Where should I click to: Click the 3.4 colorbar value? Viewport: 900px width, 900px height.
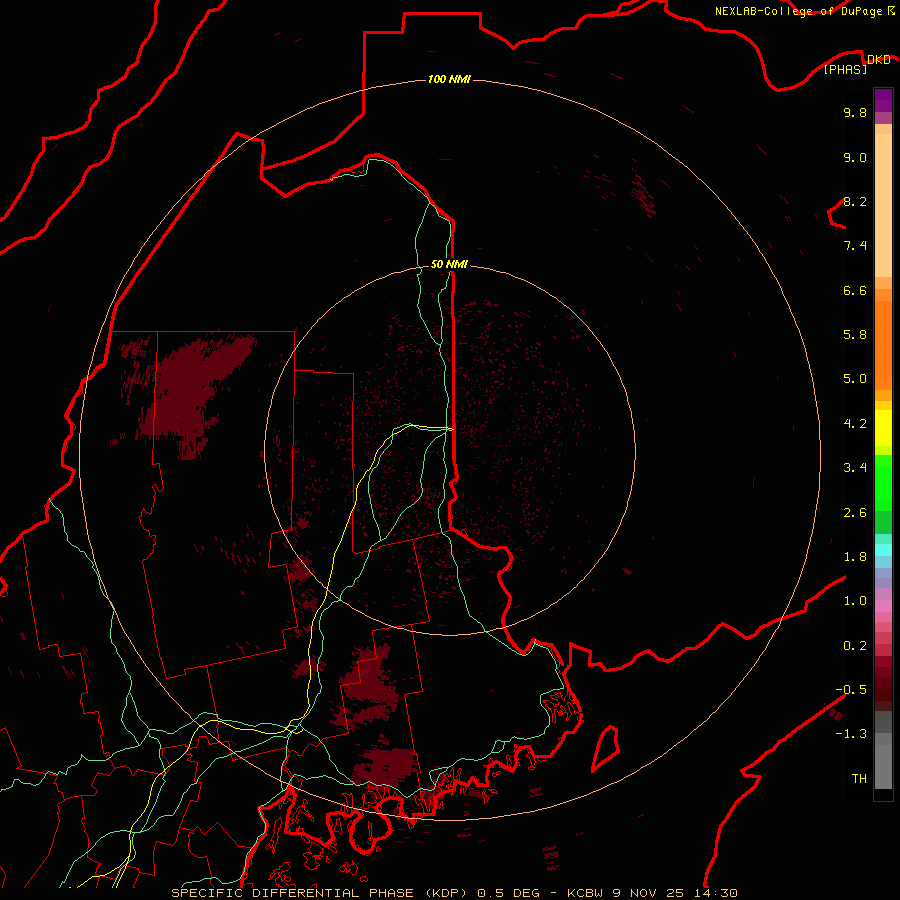pyautogui.click(x=855, y=468)
